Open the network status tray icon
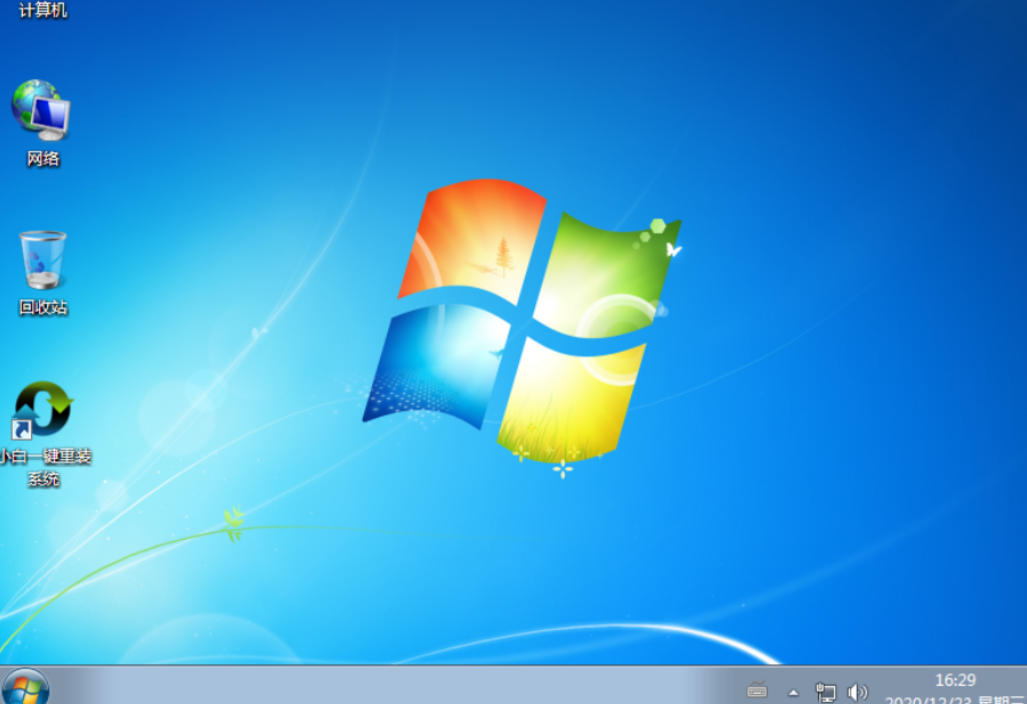1027x704 pixels. tap(825, 692)
